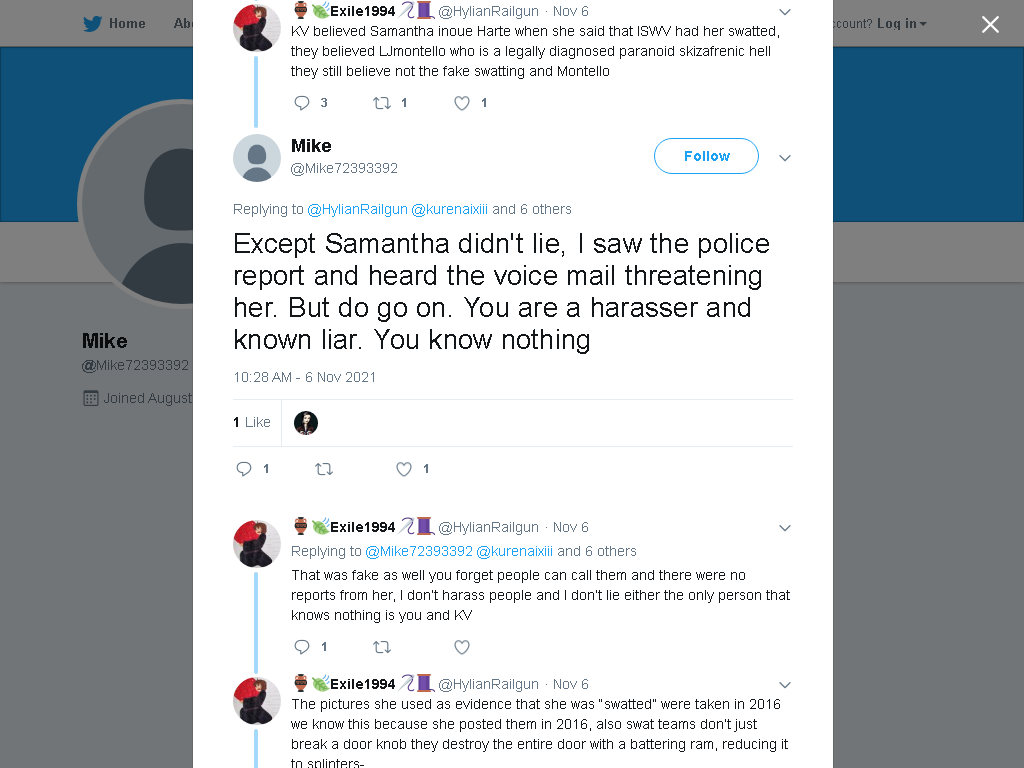Click the reply icon on top Exile1994 tweet
Viewport: 1024px width, 768px height.
[x=302, y=103]
